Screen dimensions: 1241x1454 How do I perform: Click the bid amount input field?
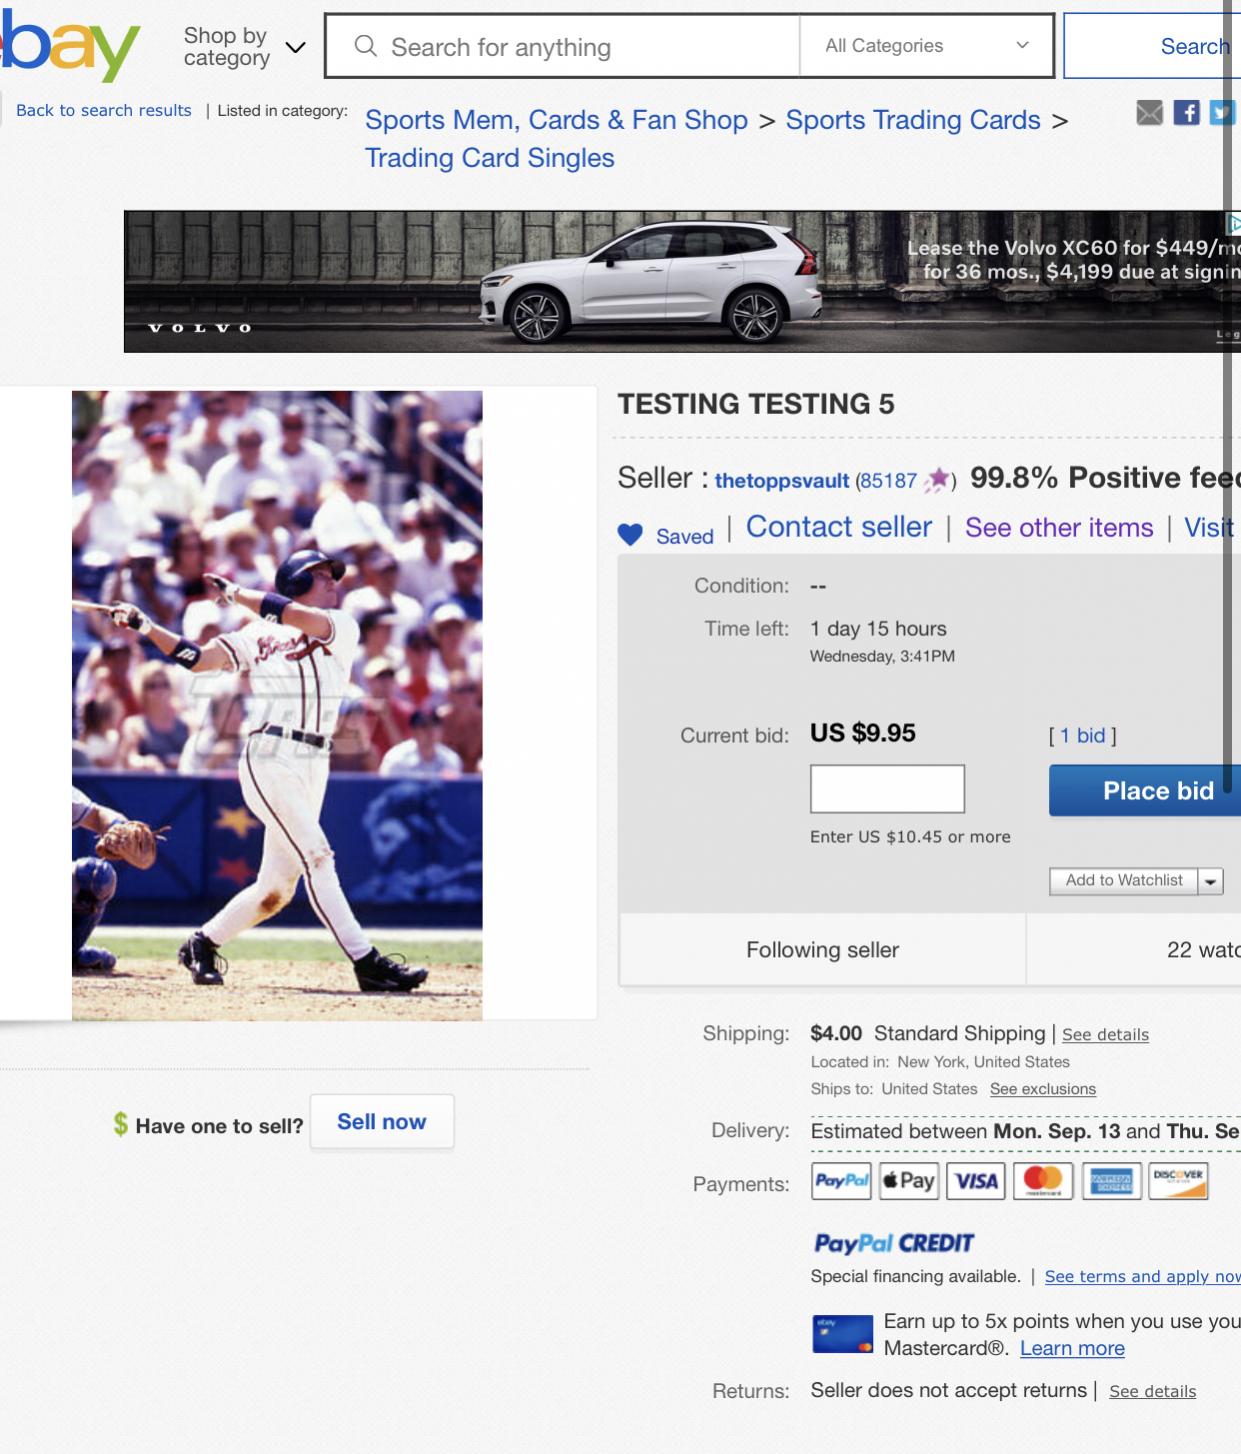(x=887, y=789)
